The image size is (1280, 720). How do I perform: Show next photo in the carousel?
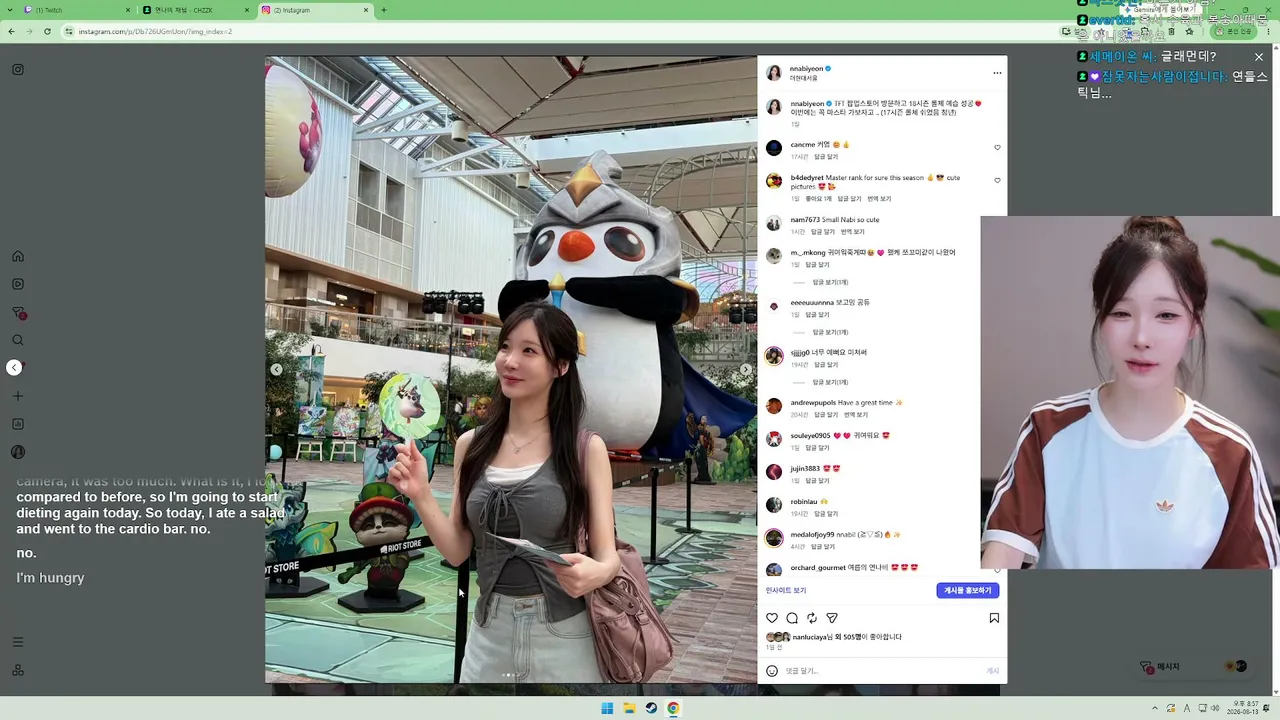[x=745, y=370]
